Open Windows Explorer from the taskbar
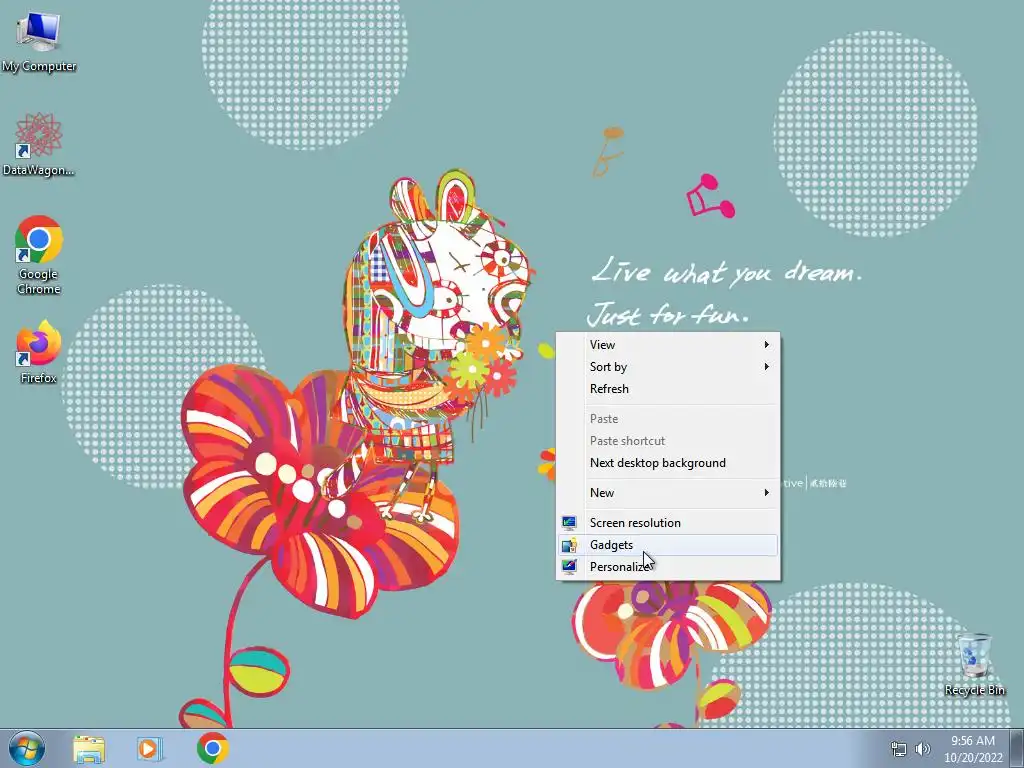 [x=89, y=748]
